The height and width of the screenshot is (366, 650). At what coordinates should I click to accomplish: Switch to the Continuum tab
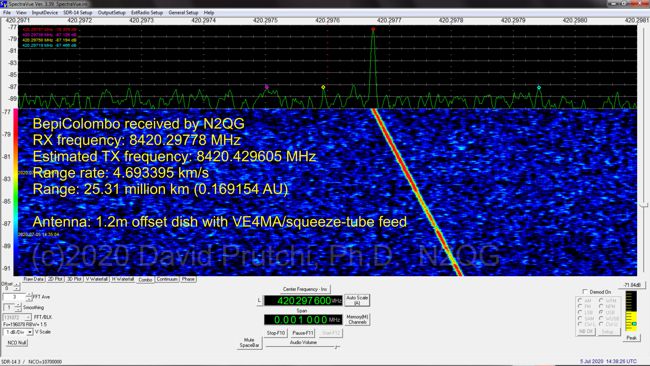(x=167, y=279)
